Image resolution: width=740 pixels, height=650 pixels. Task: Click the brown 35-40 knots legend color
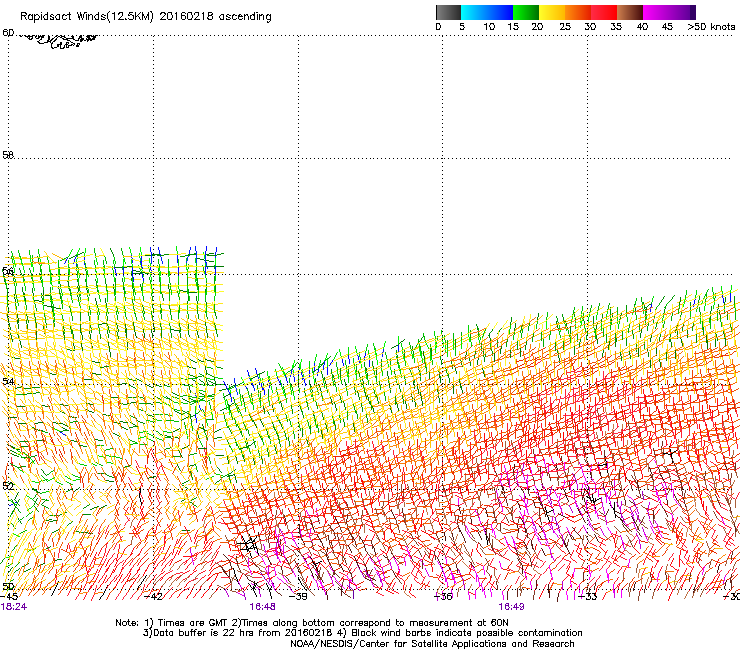tap(630, 12)
